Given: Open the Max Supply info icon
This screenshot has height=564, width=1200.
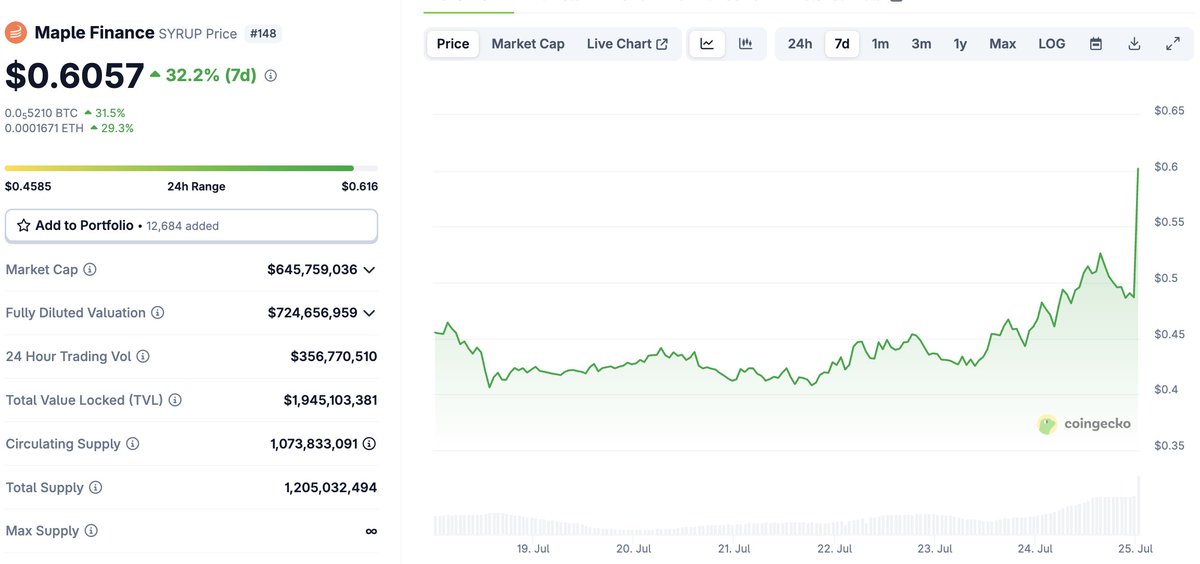Looking at the screenshot, I should (x=91, y=531).
